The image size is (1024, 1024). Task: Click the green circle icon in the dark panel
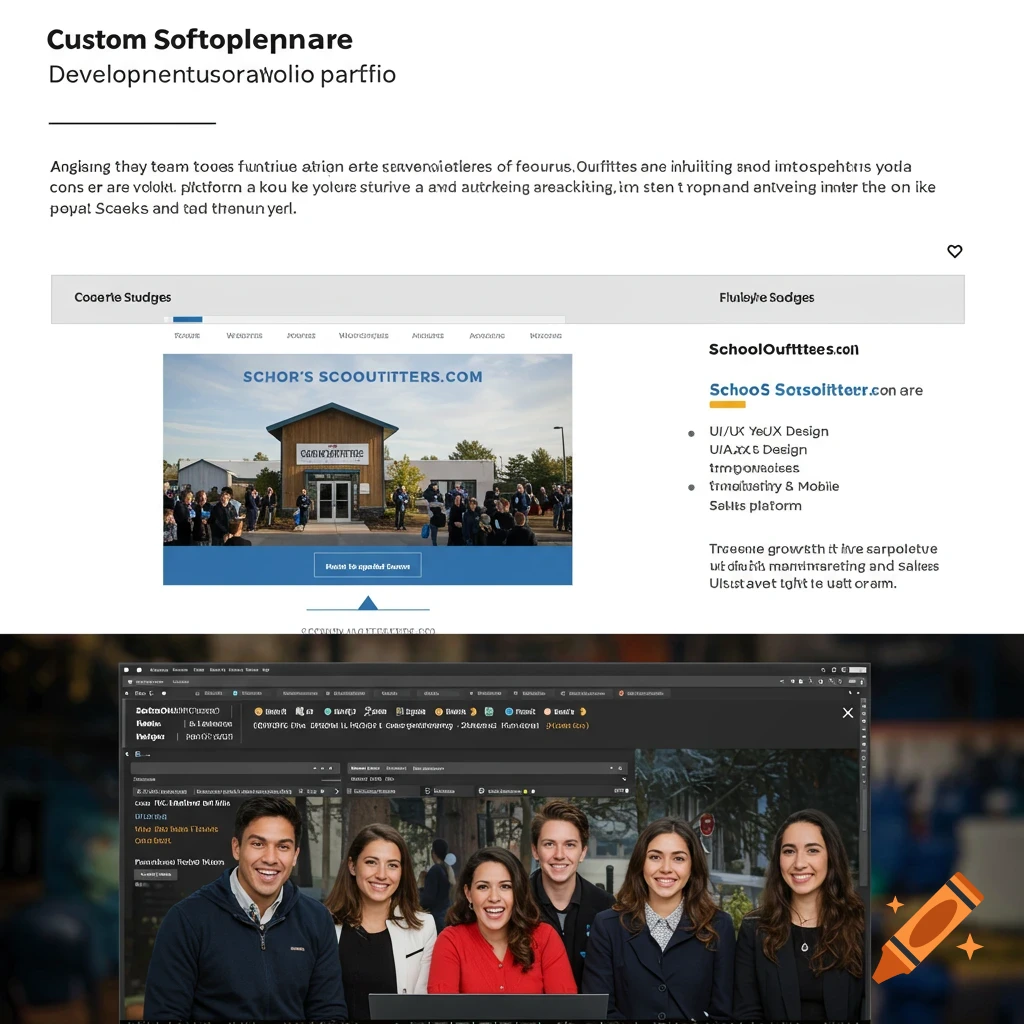(x=327, y=710)
